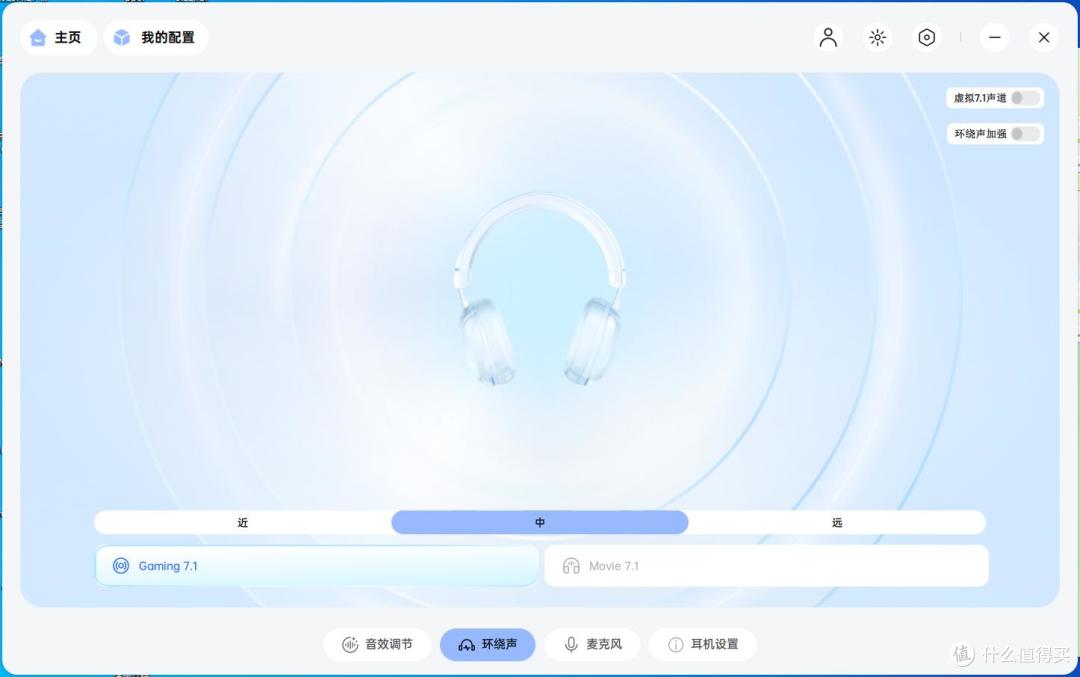Click the headphone image in center
This screenshot has width=1080, height=677.
540,289
